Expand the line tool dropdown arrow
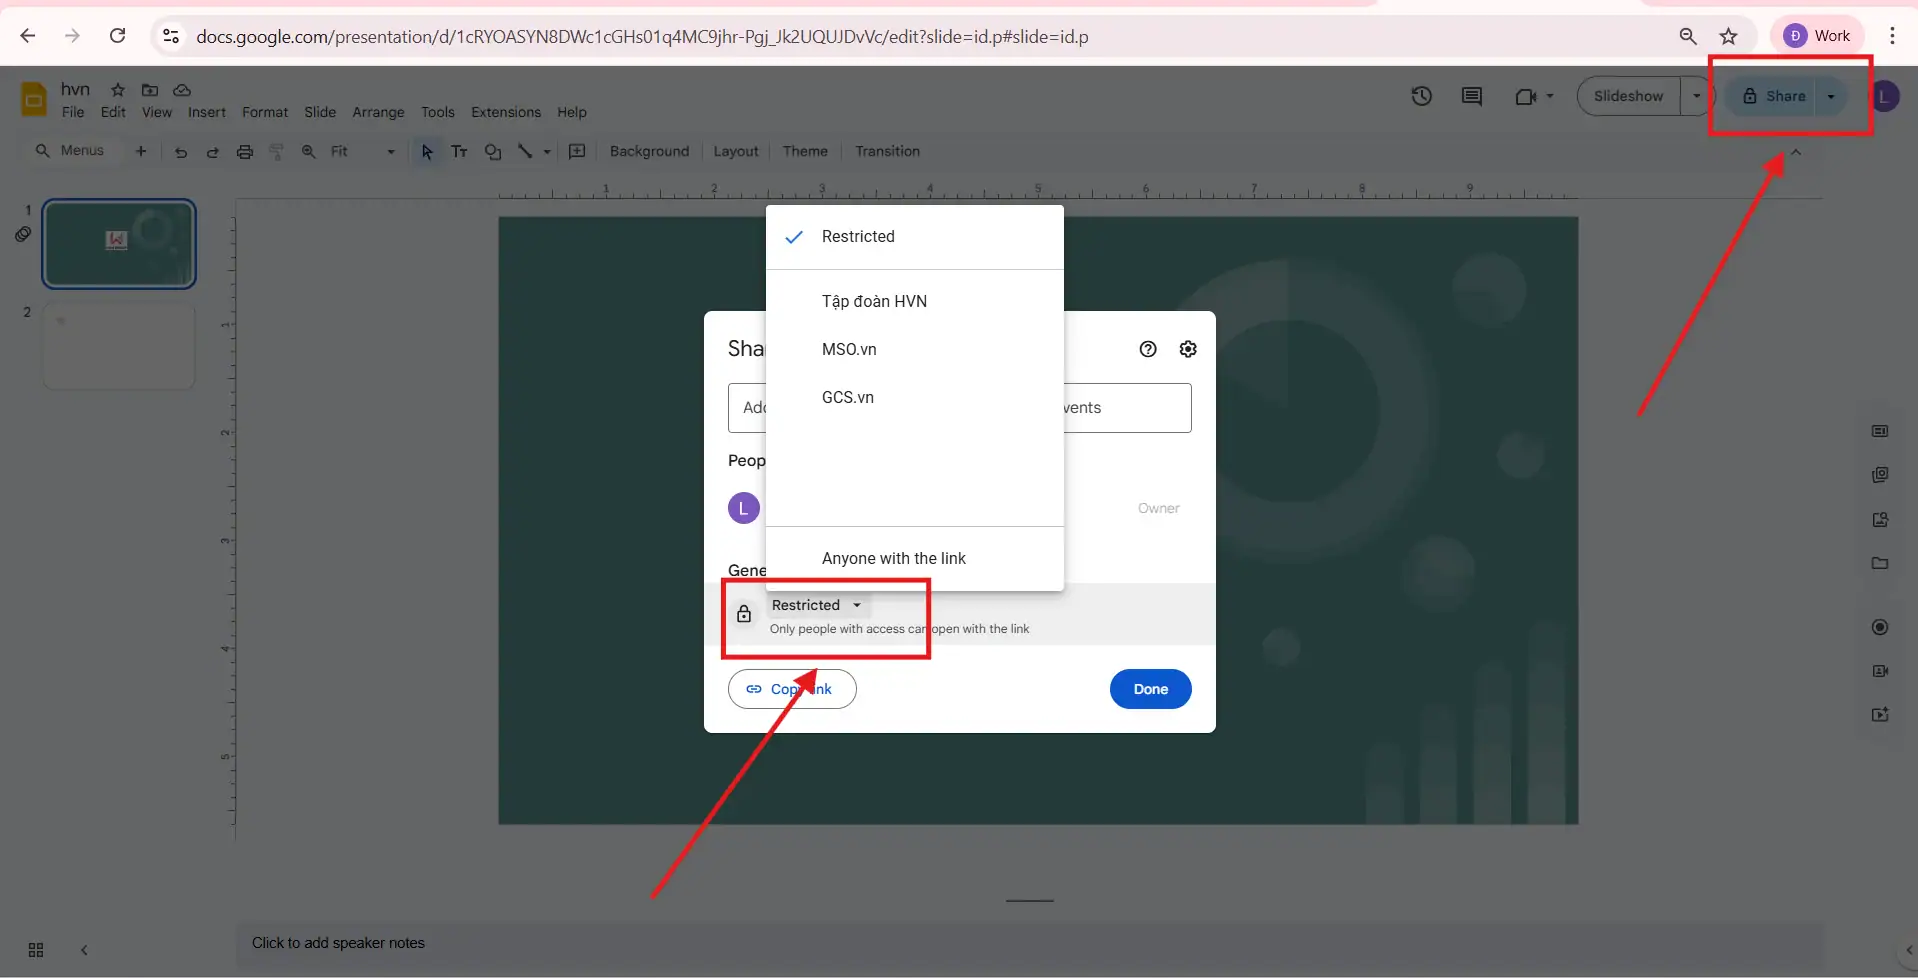Screen dimensions: 1918x978 (x=545, y=151)
